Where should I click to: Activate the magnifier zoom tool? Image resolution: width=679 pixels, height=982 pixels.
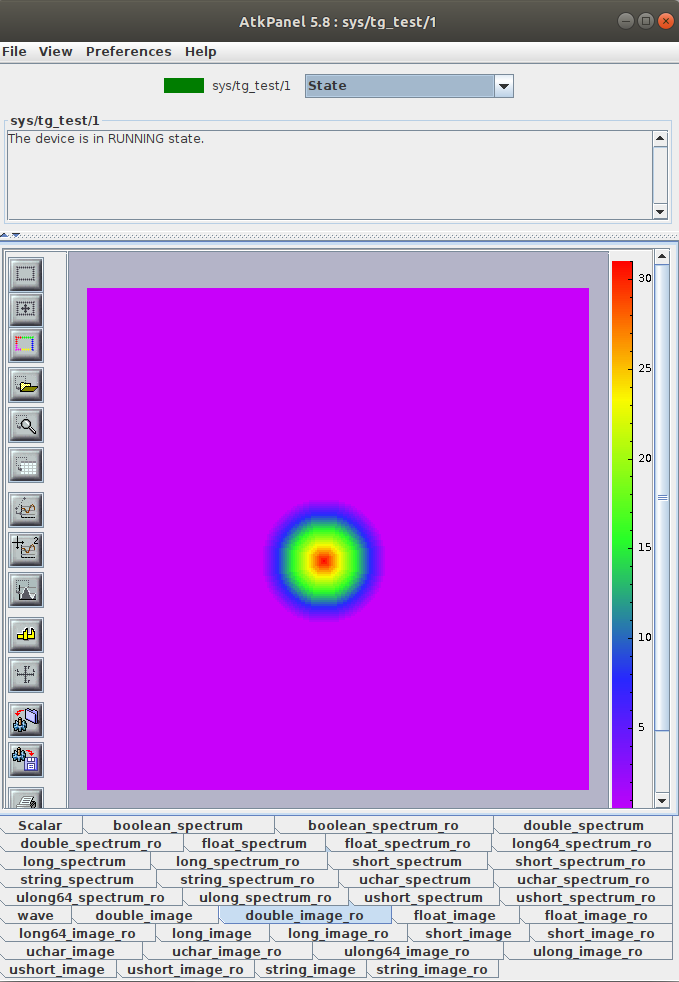tap(26, 425)
